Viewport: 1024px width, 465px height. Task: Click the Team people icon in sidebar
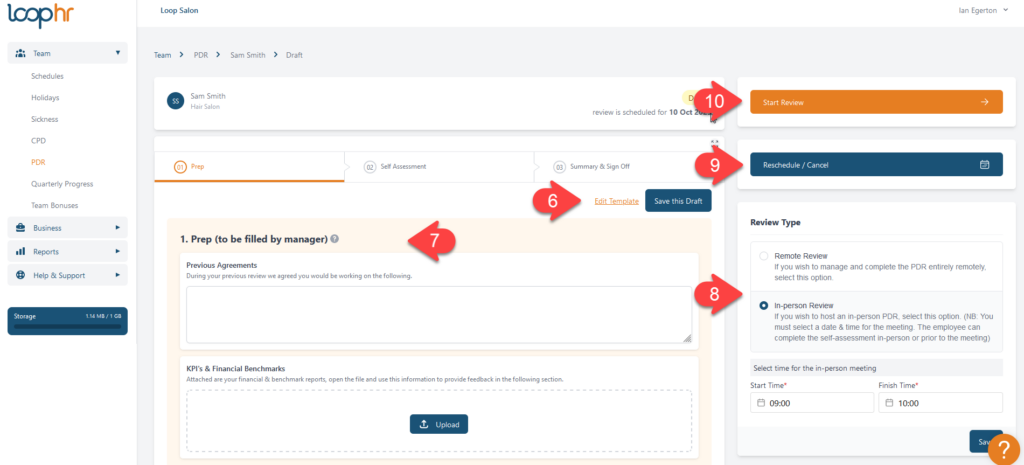(20, 53)
